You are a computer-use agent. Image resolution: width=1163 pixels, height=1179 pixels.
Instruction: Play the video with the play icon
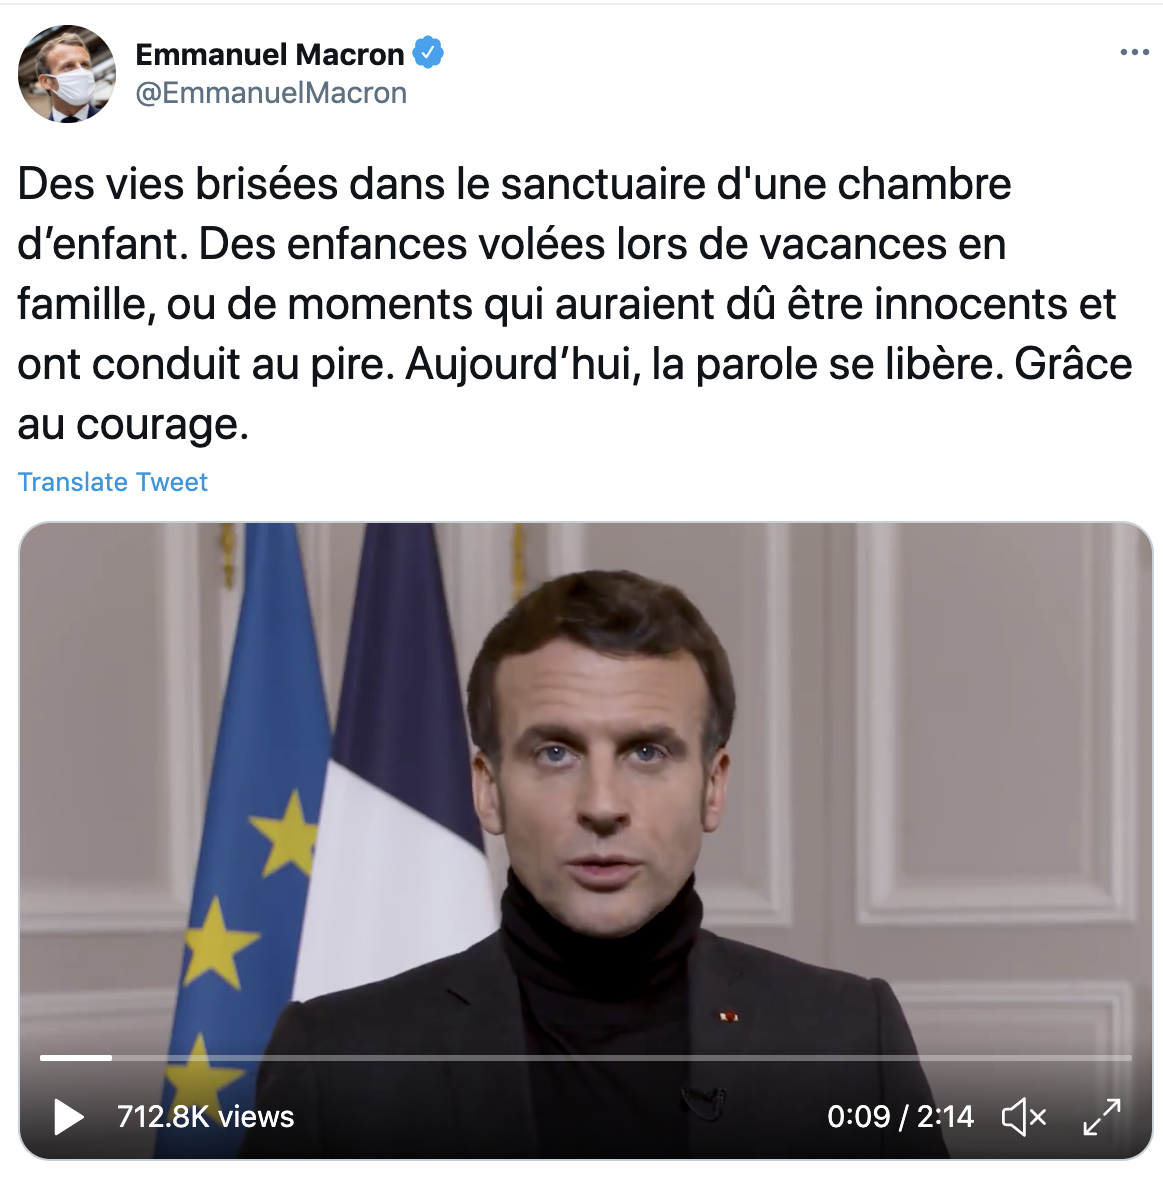69,1117
